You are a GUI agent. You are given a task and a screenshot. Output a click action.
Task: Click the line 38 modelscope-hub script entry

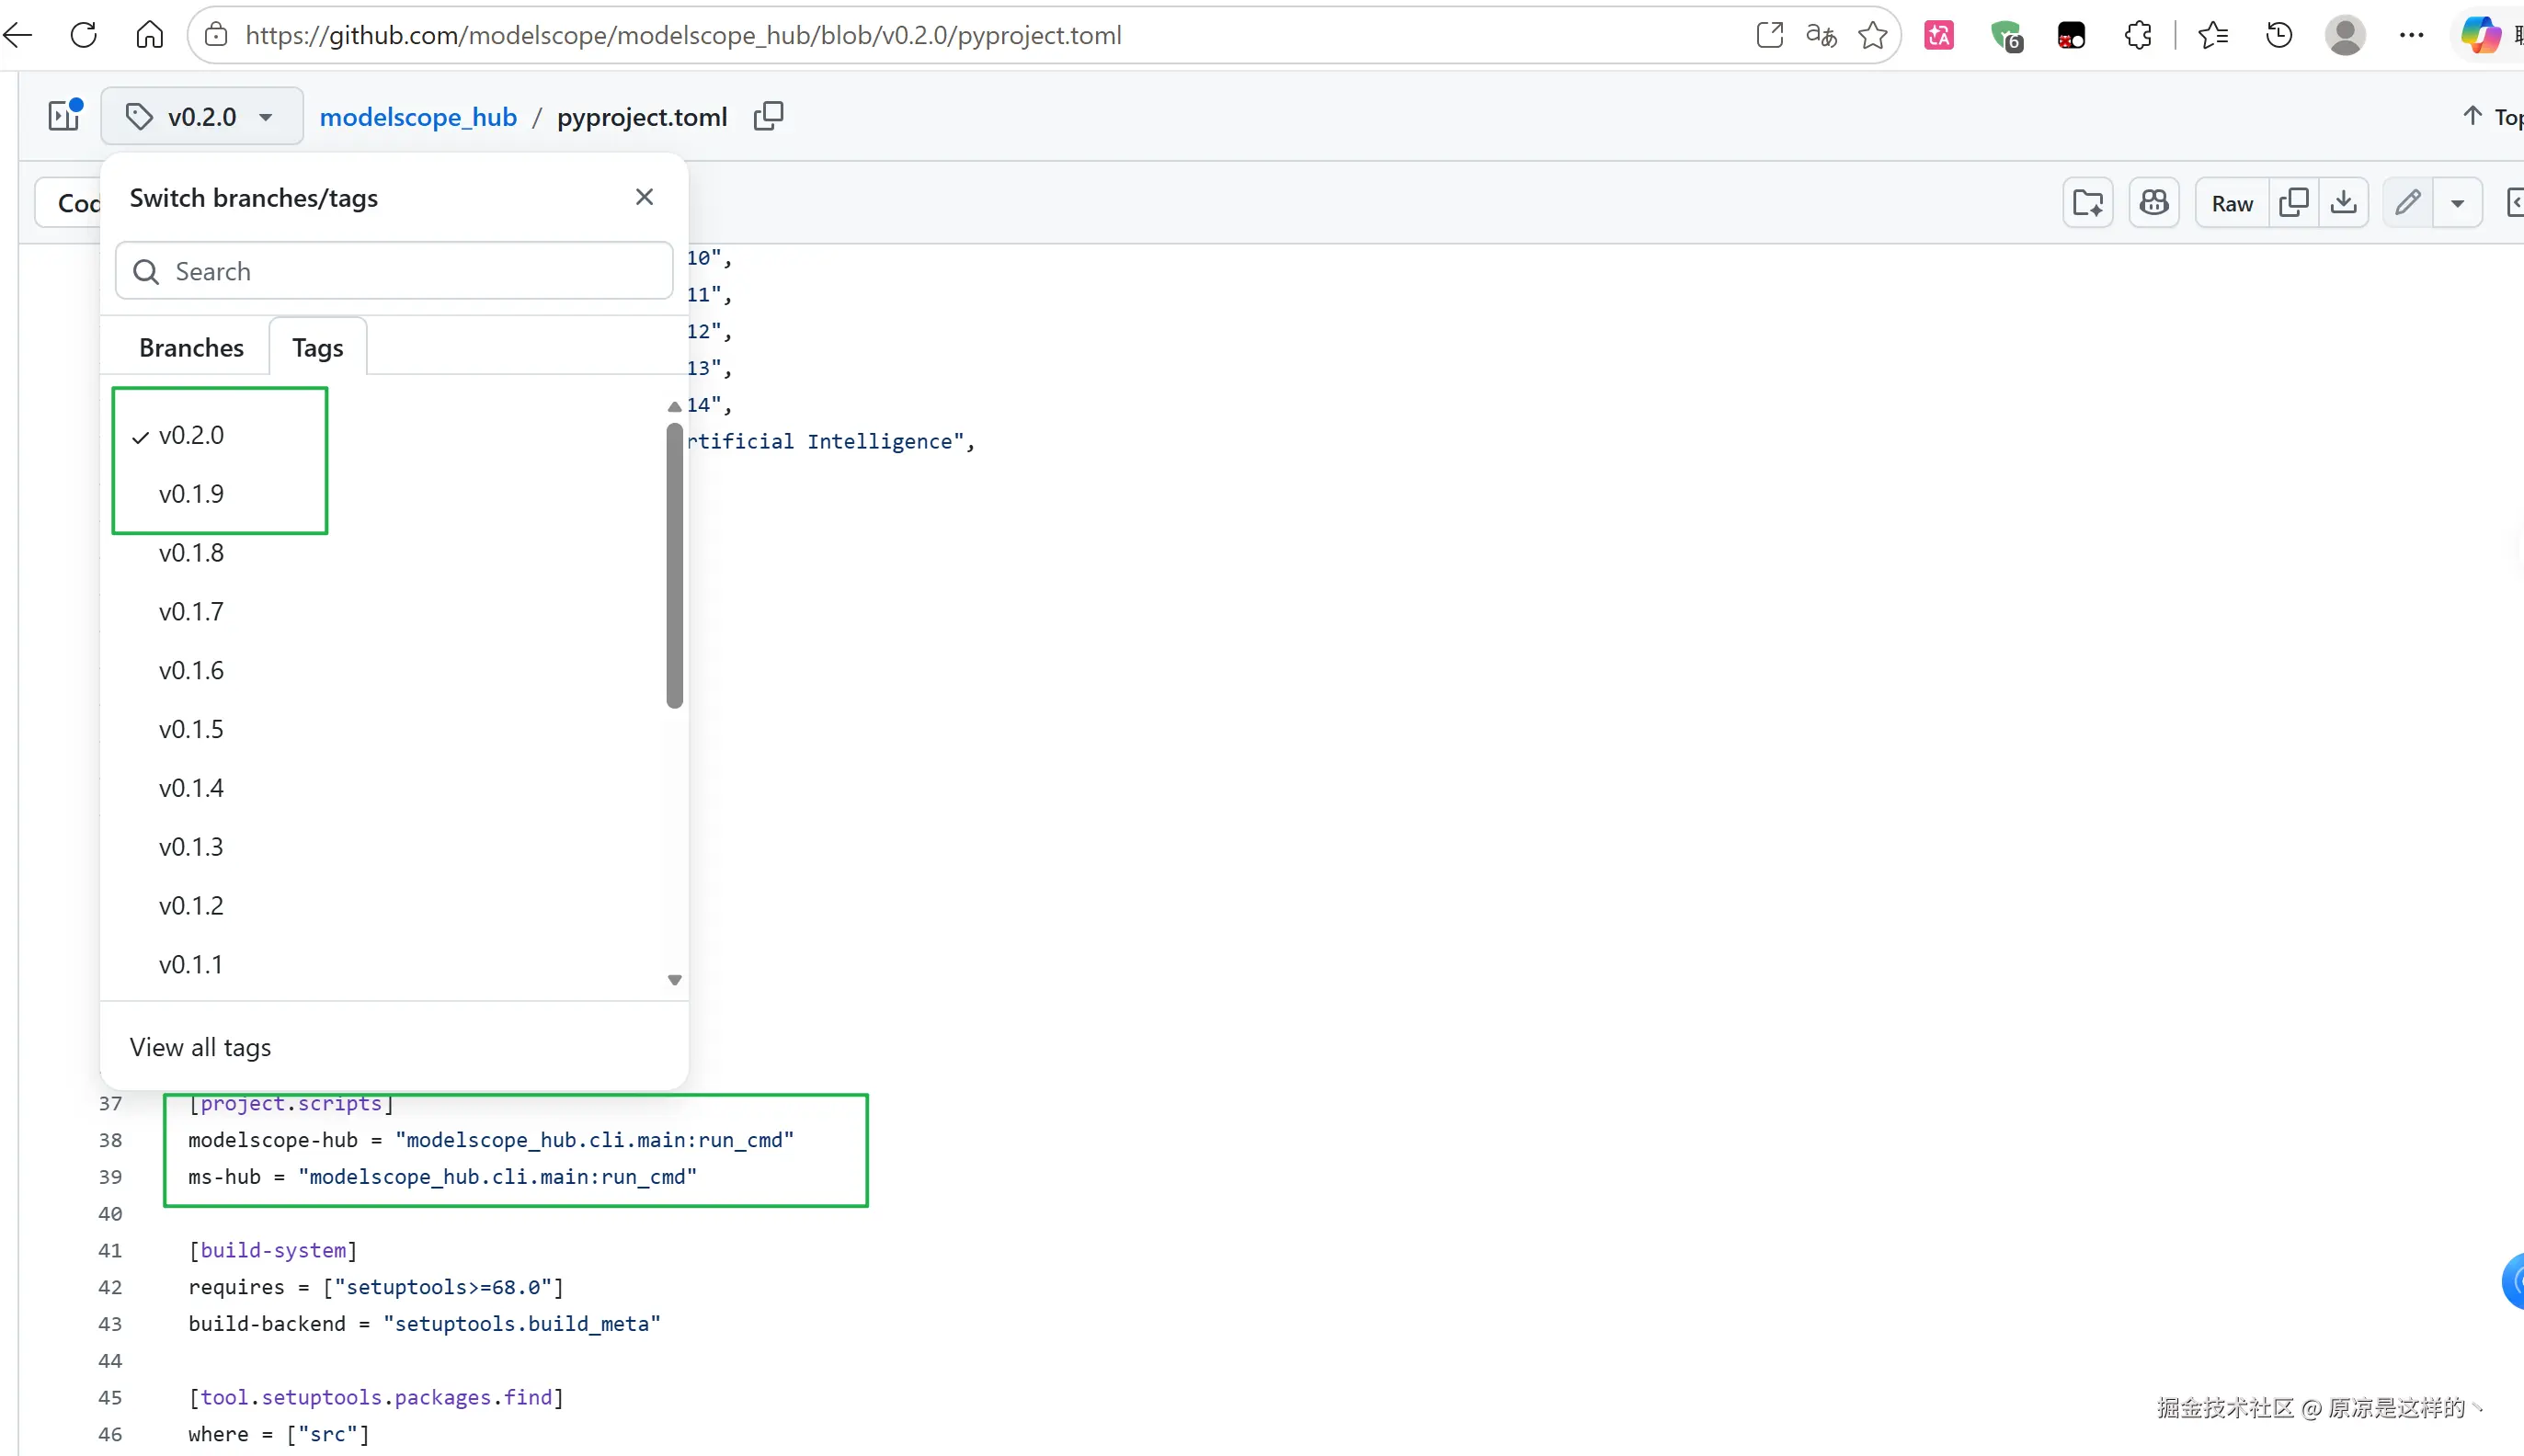(x=491, y=1140)
